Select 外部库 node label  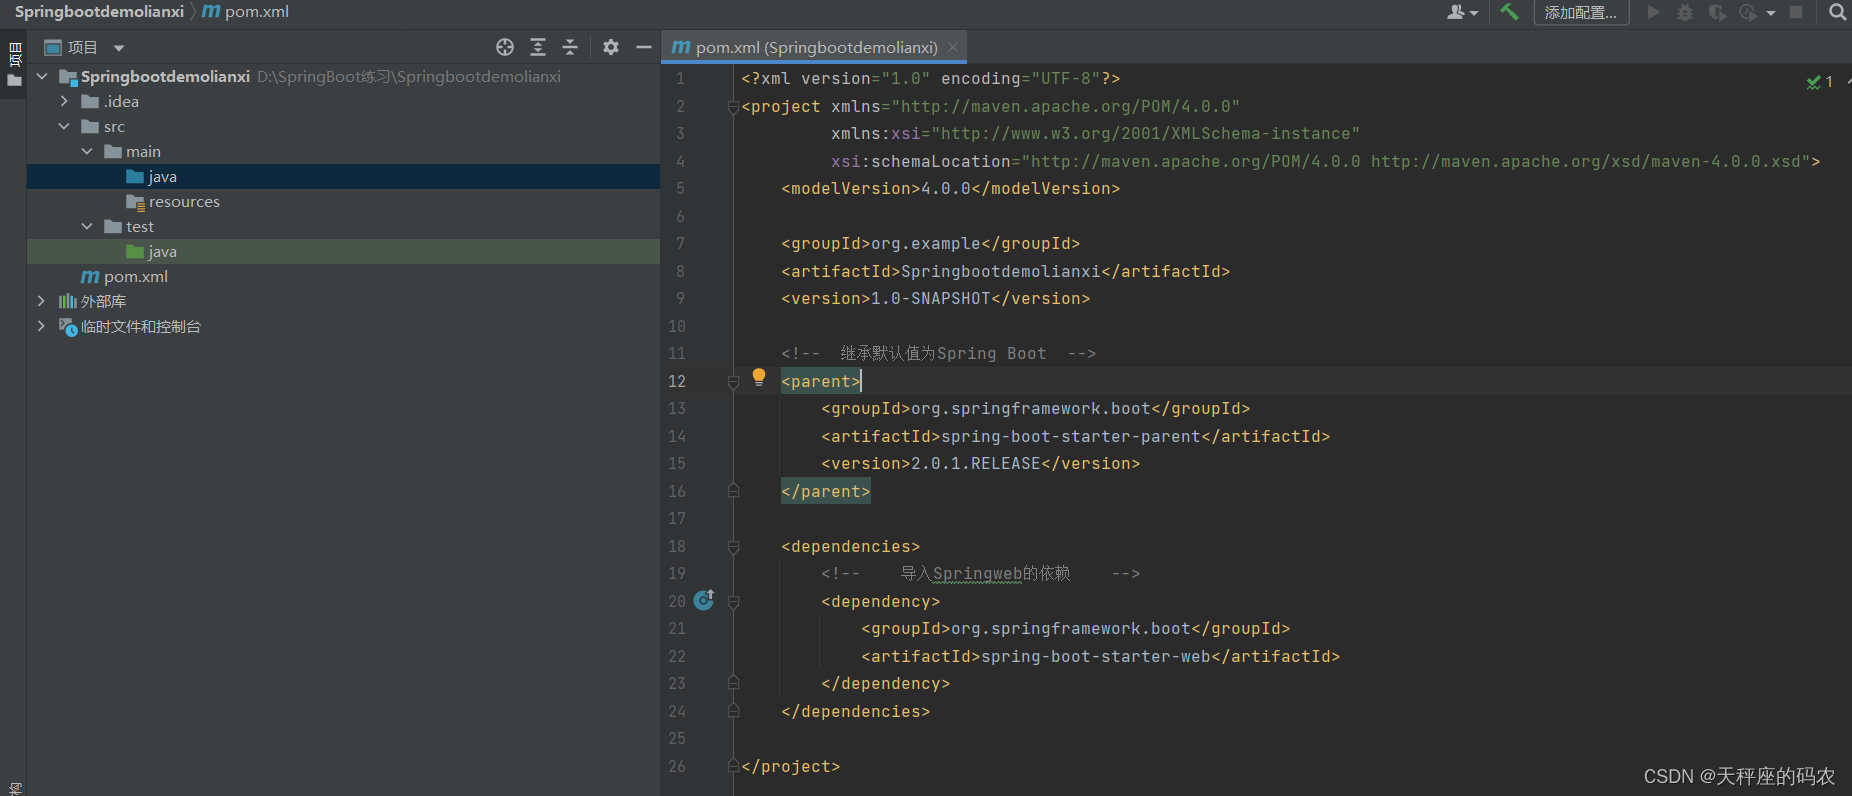(103, 302)
